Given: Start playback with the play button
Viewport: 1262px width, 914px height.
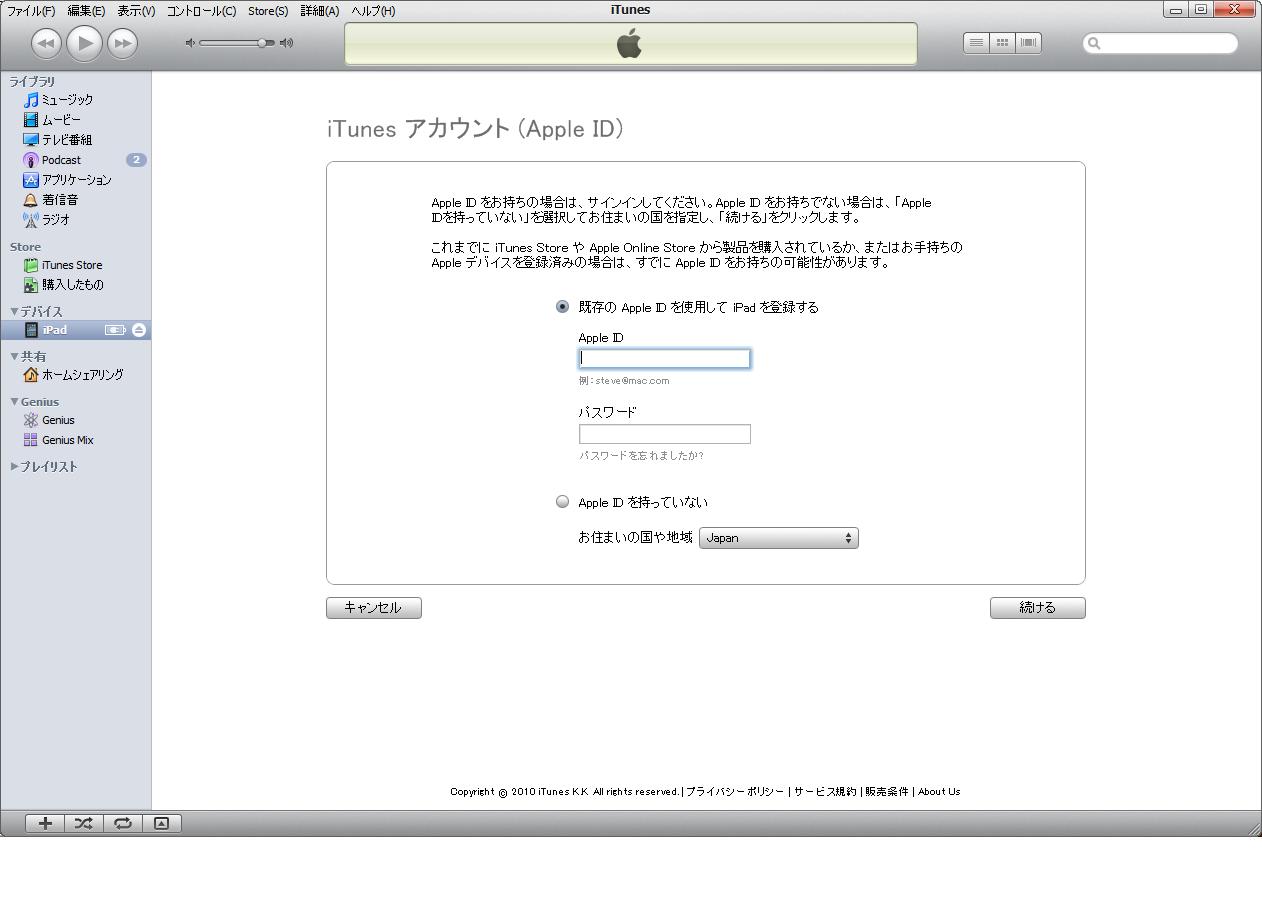Looking at the screenshot, I should 84,43.
